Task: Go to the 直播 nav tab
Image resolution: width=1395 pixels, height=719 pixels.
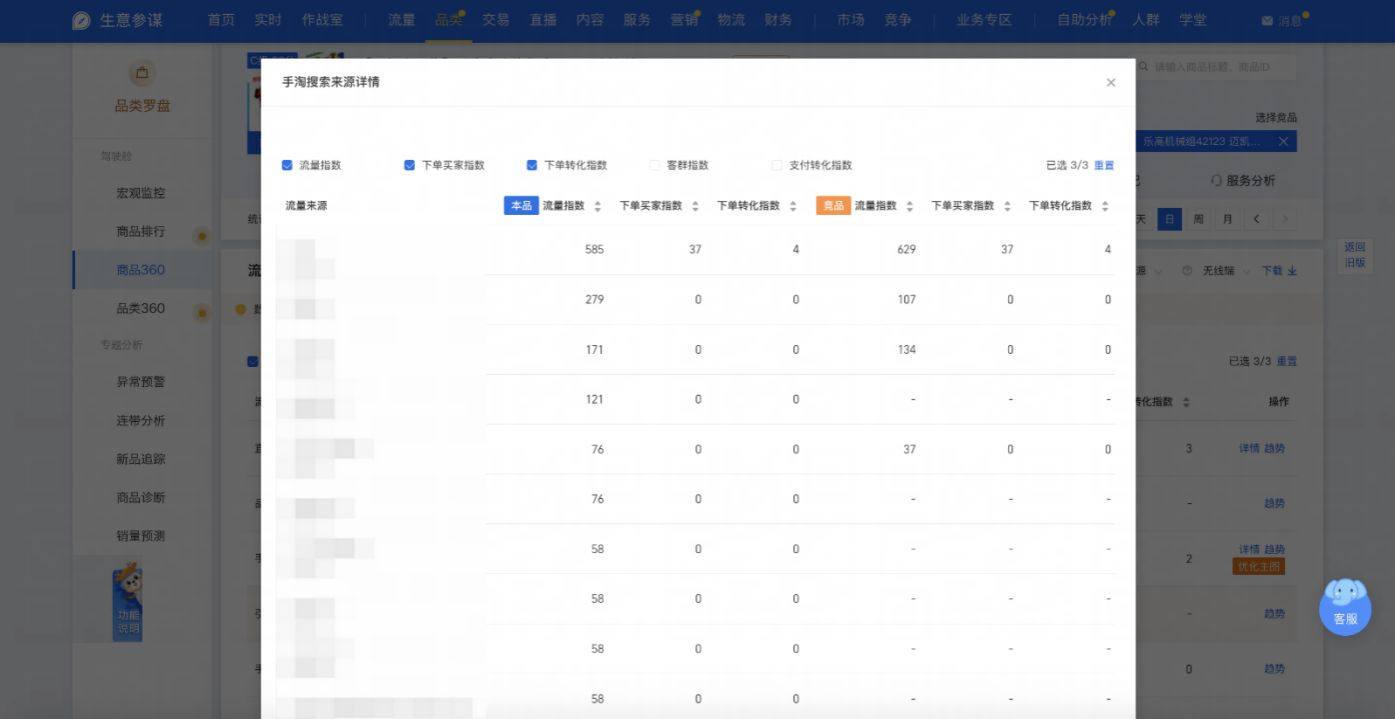Action: [543, 20]
